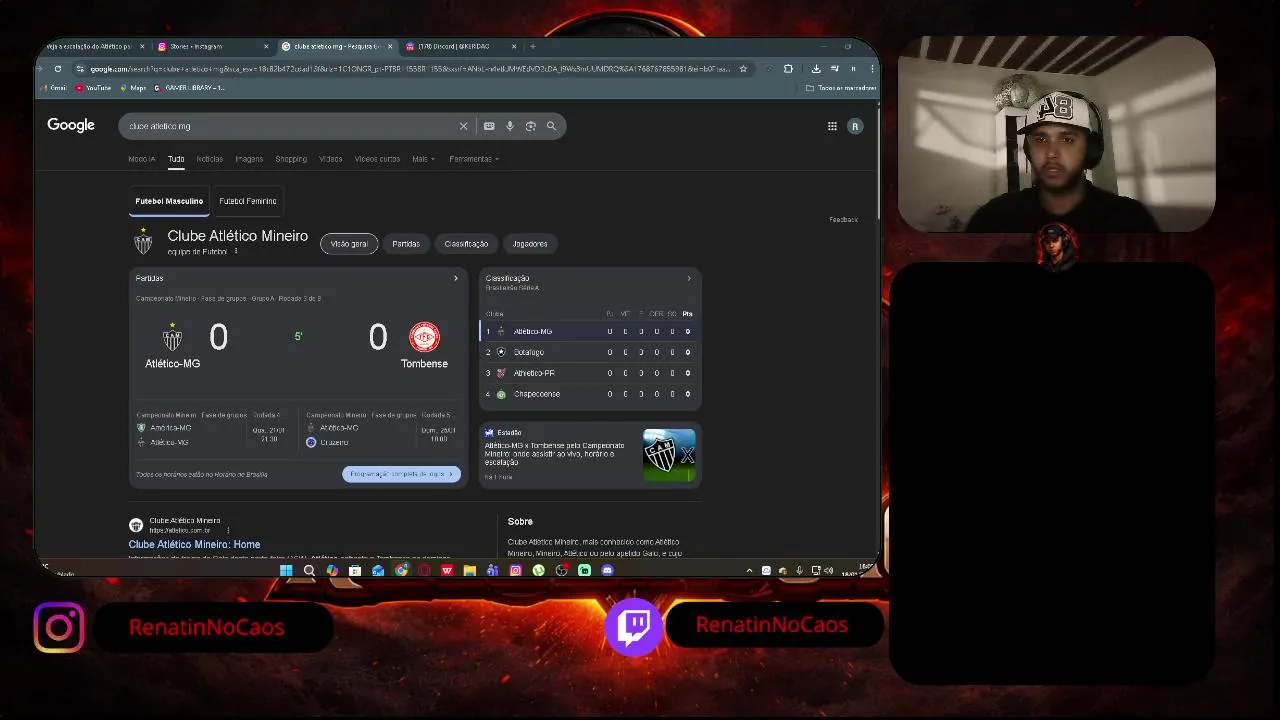Open Discord from the taskbar
Viewport: 1280px width, 720px height.
(607, 570)
